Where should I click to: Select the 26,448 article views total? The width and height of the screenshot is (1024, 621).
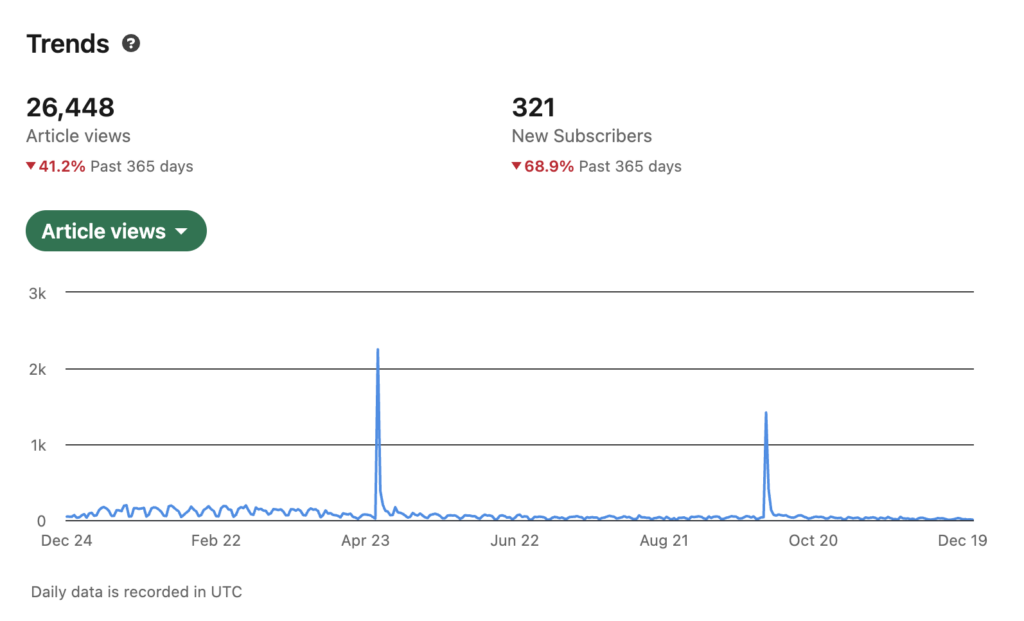[x=70, y=107]
